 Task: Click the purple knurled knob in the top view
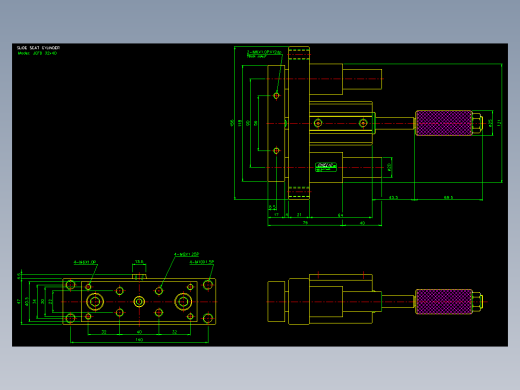pyautogui.click(x=444, y=123)
